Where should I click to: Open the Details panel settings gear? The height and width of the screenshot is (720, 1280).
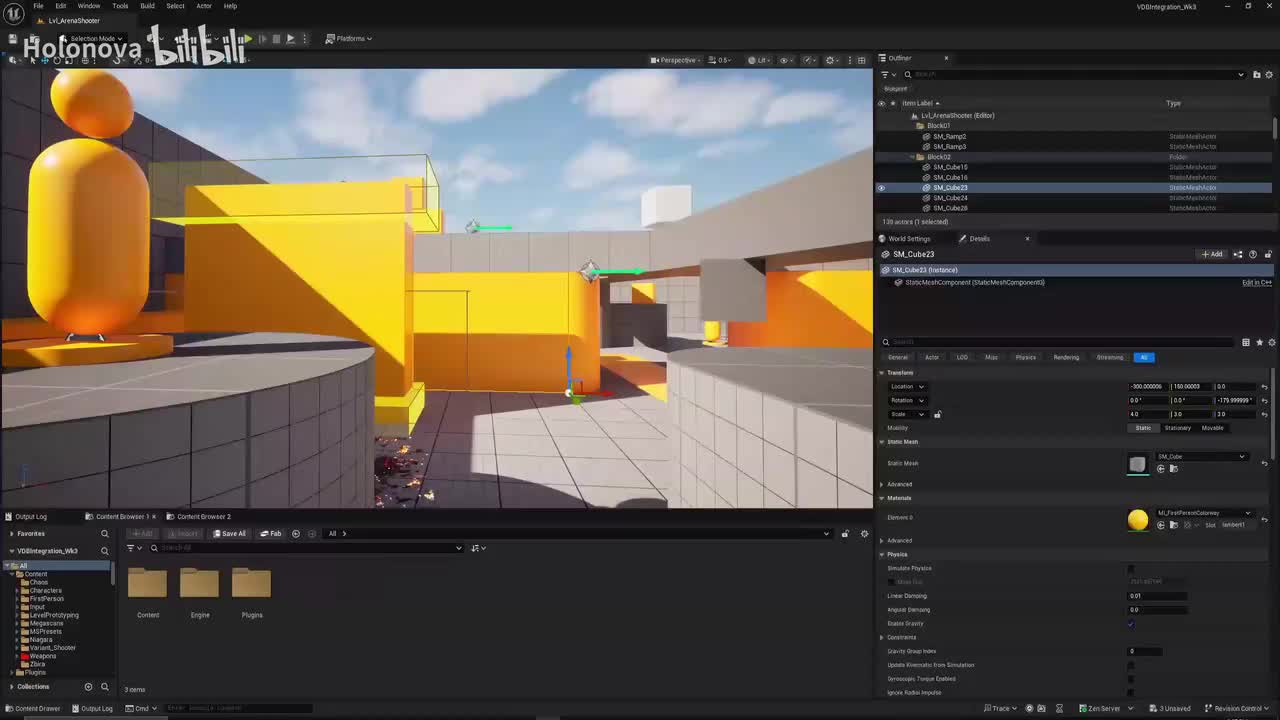[1271, 342]
